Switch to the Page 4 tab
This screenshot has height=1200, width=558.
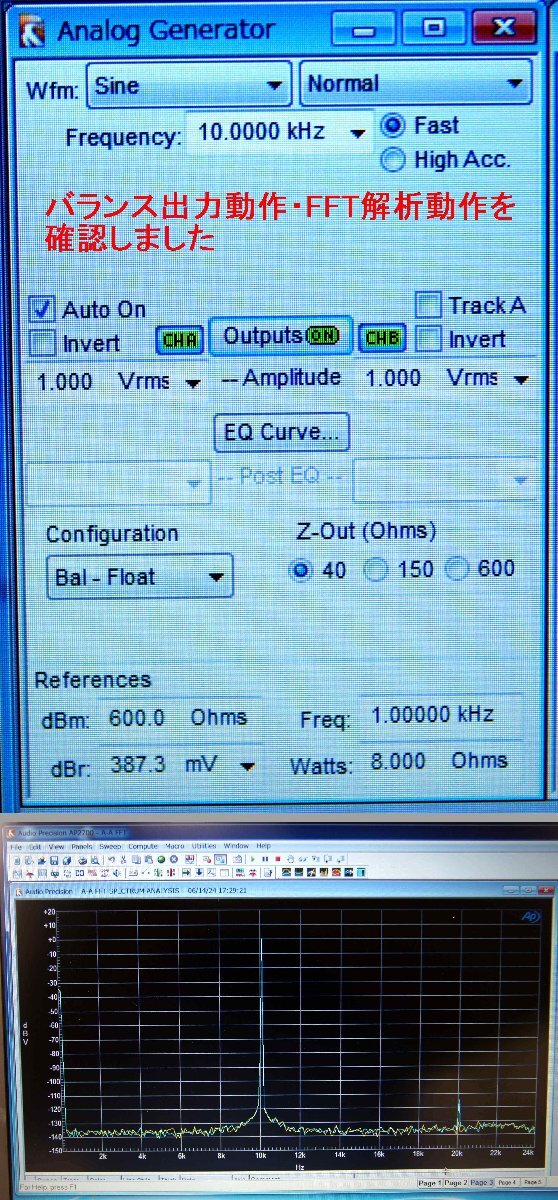click(508, 1183)
